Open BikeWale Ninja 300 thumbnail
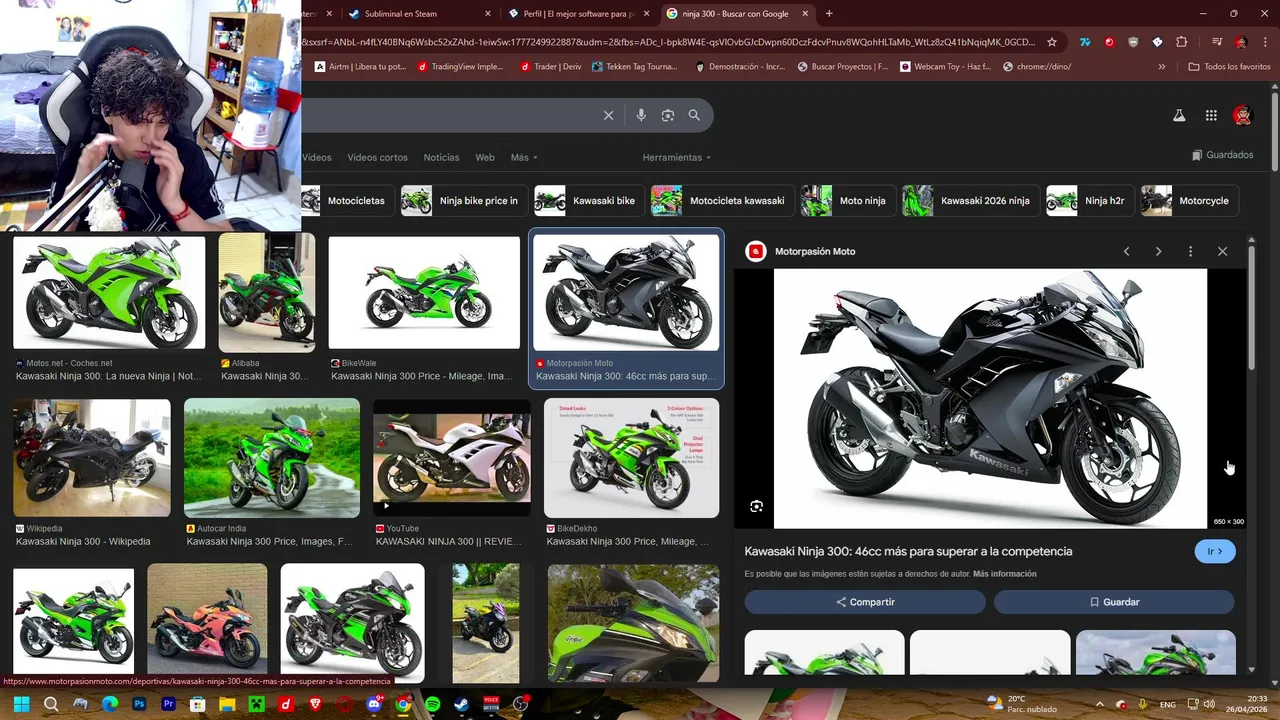This screenshot has height=720, width=1280. pyautogui.click(x=424, y=292)
